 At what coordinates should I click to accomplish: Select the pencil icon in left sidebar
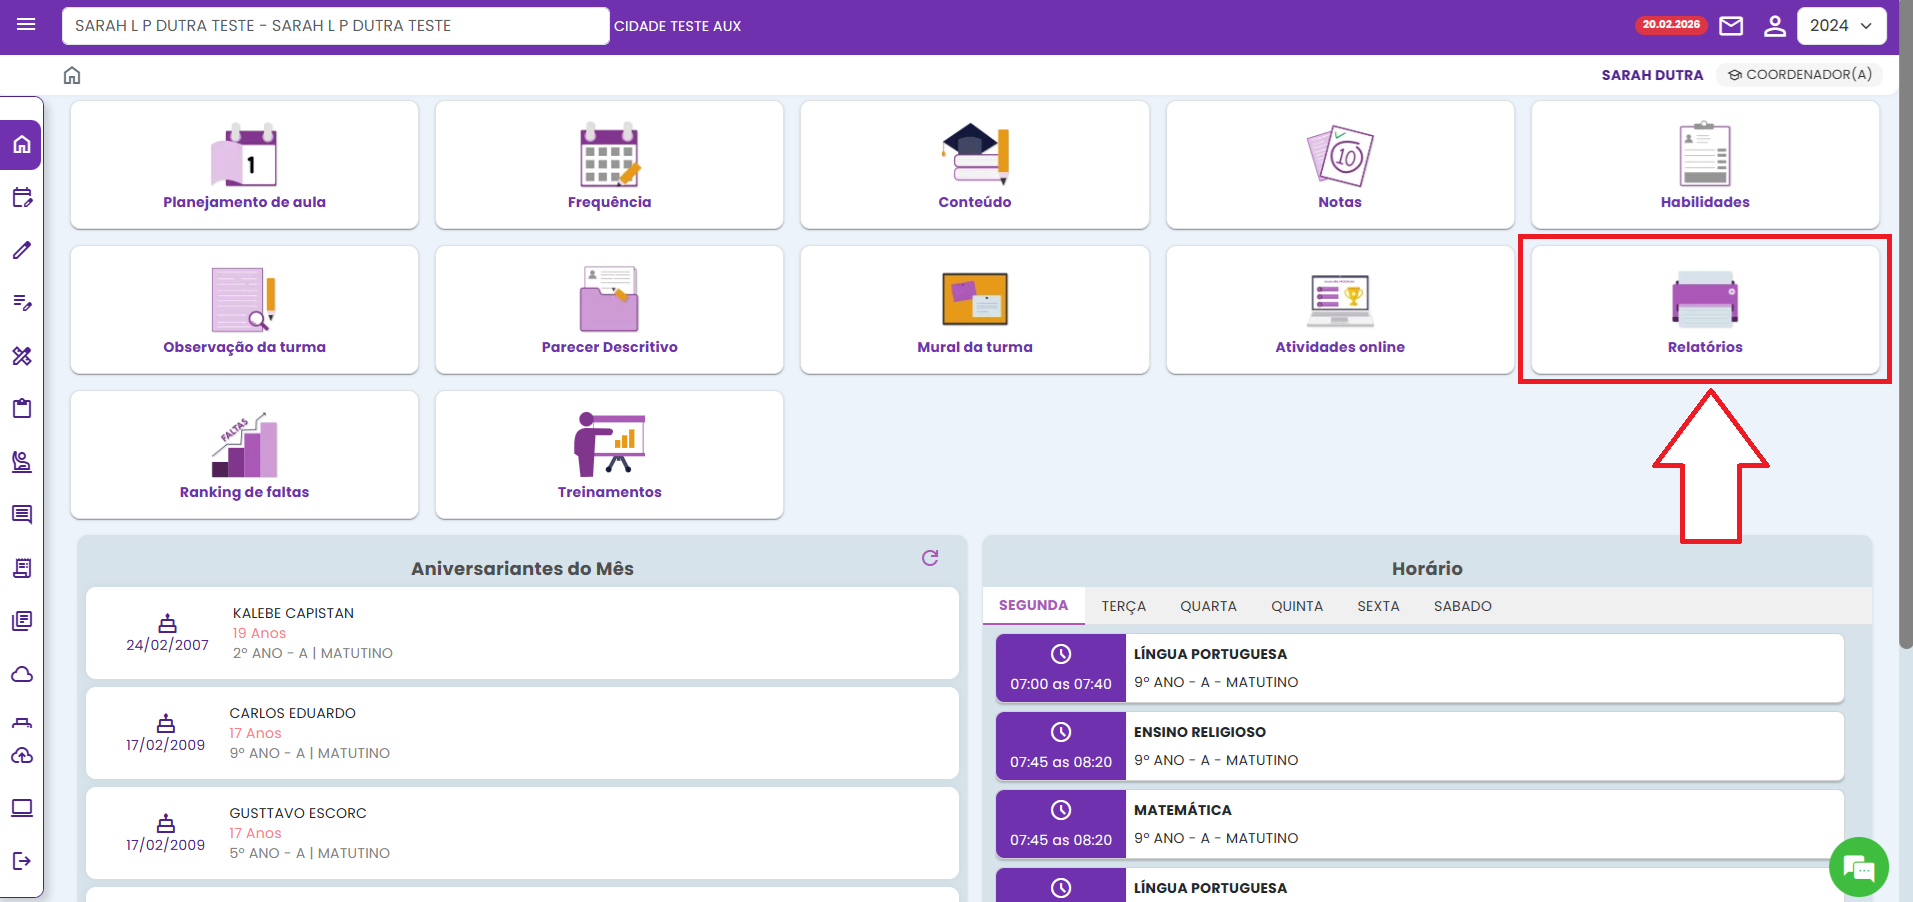click(x=22, y=250)
